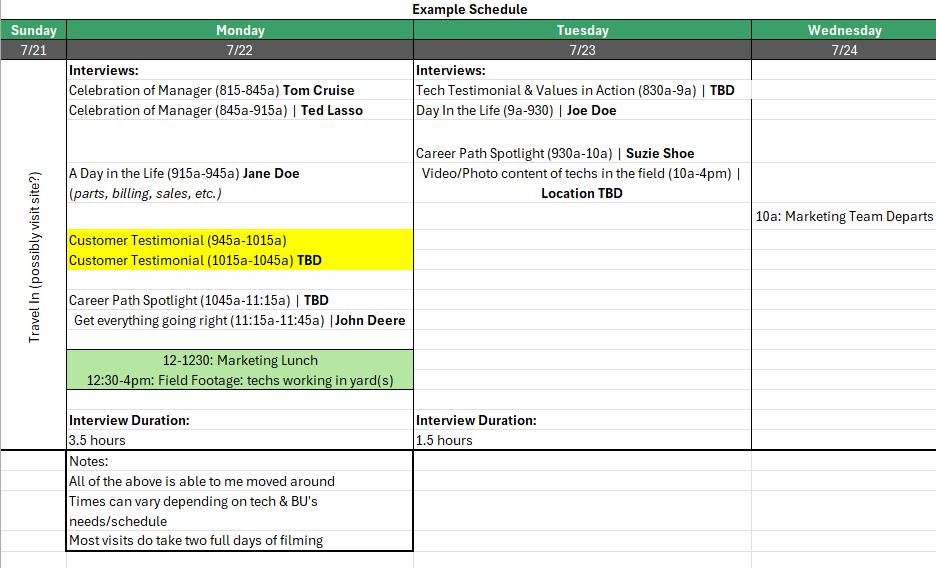Viewport: 936px width, 568px height.
Task: Select the Suzie Shoe Career Path Spotlight cell
Action: (x=555, y=153)
